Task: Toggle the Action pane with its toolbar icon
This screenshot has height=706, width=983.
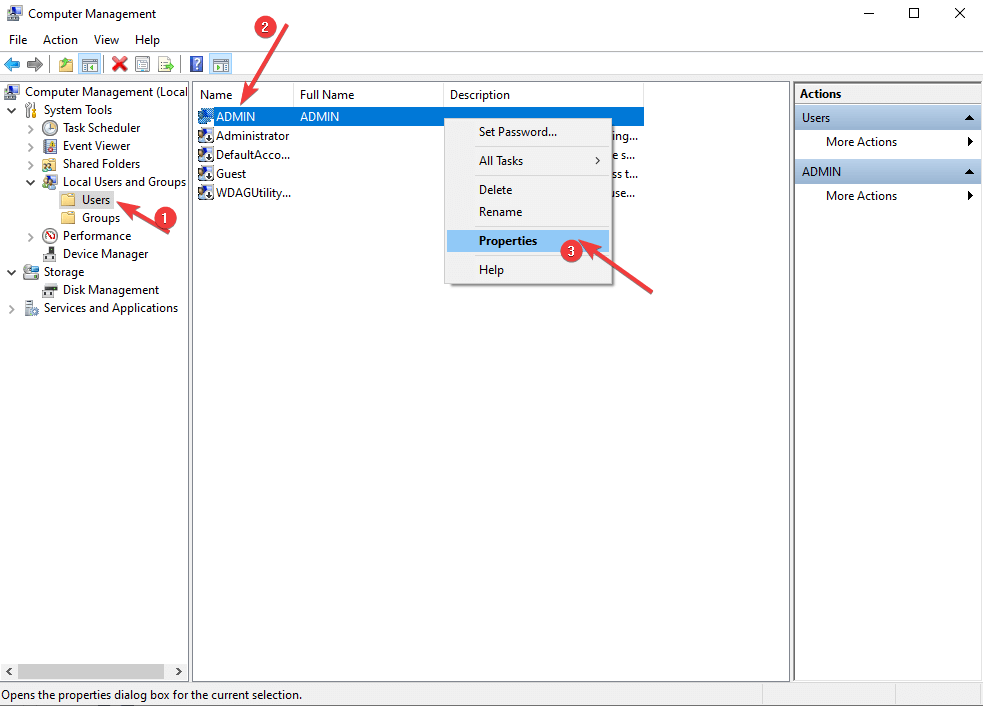Action: (x=220, y=64)
